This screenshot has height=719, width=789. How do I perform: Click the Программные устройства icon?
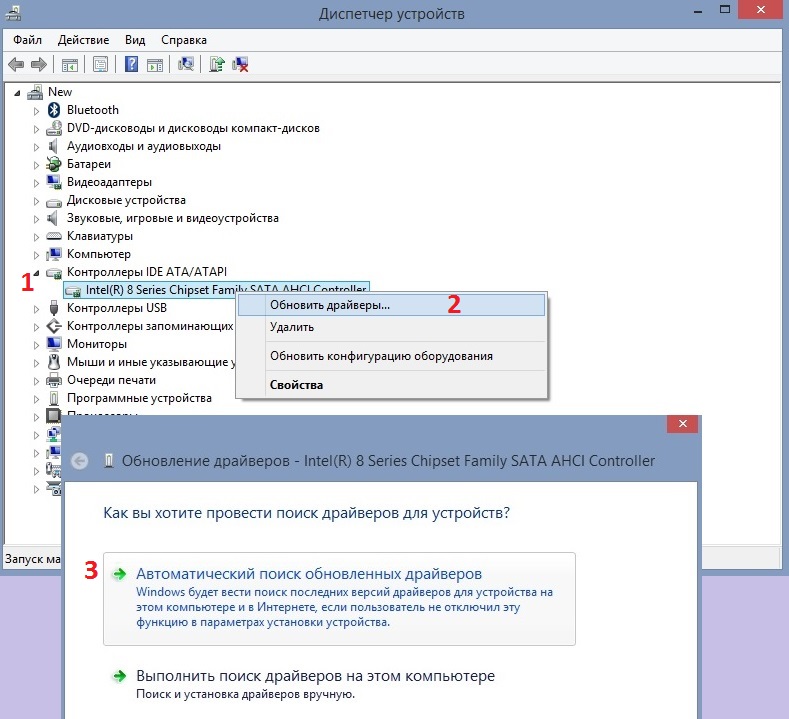coord(54,398)
